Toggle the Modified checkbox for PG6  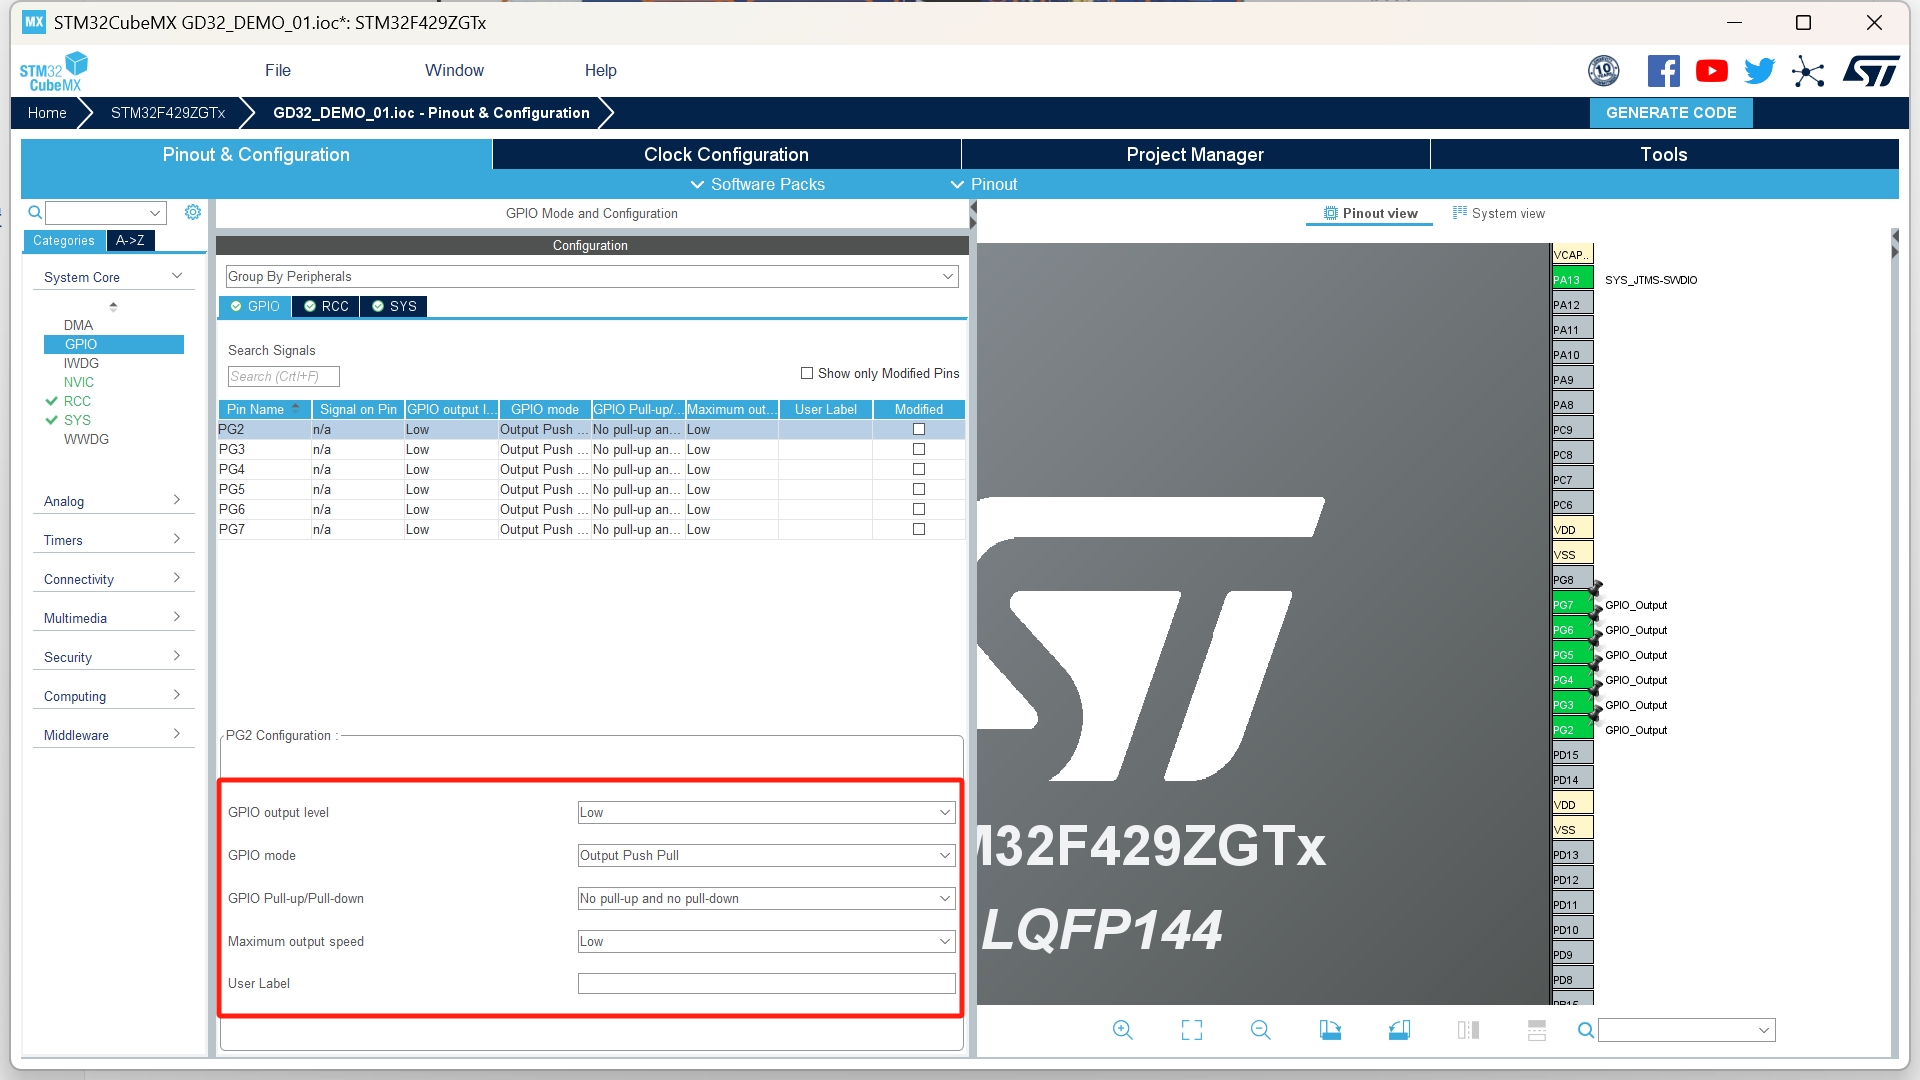tap(919, 509)
